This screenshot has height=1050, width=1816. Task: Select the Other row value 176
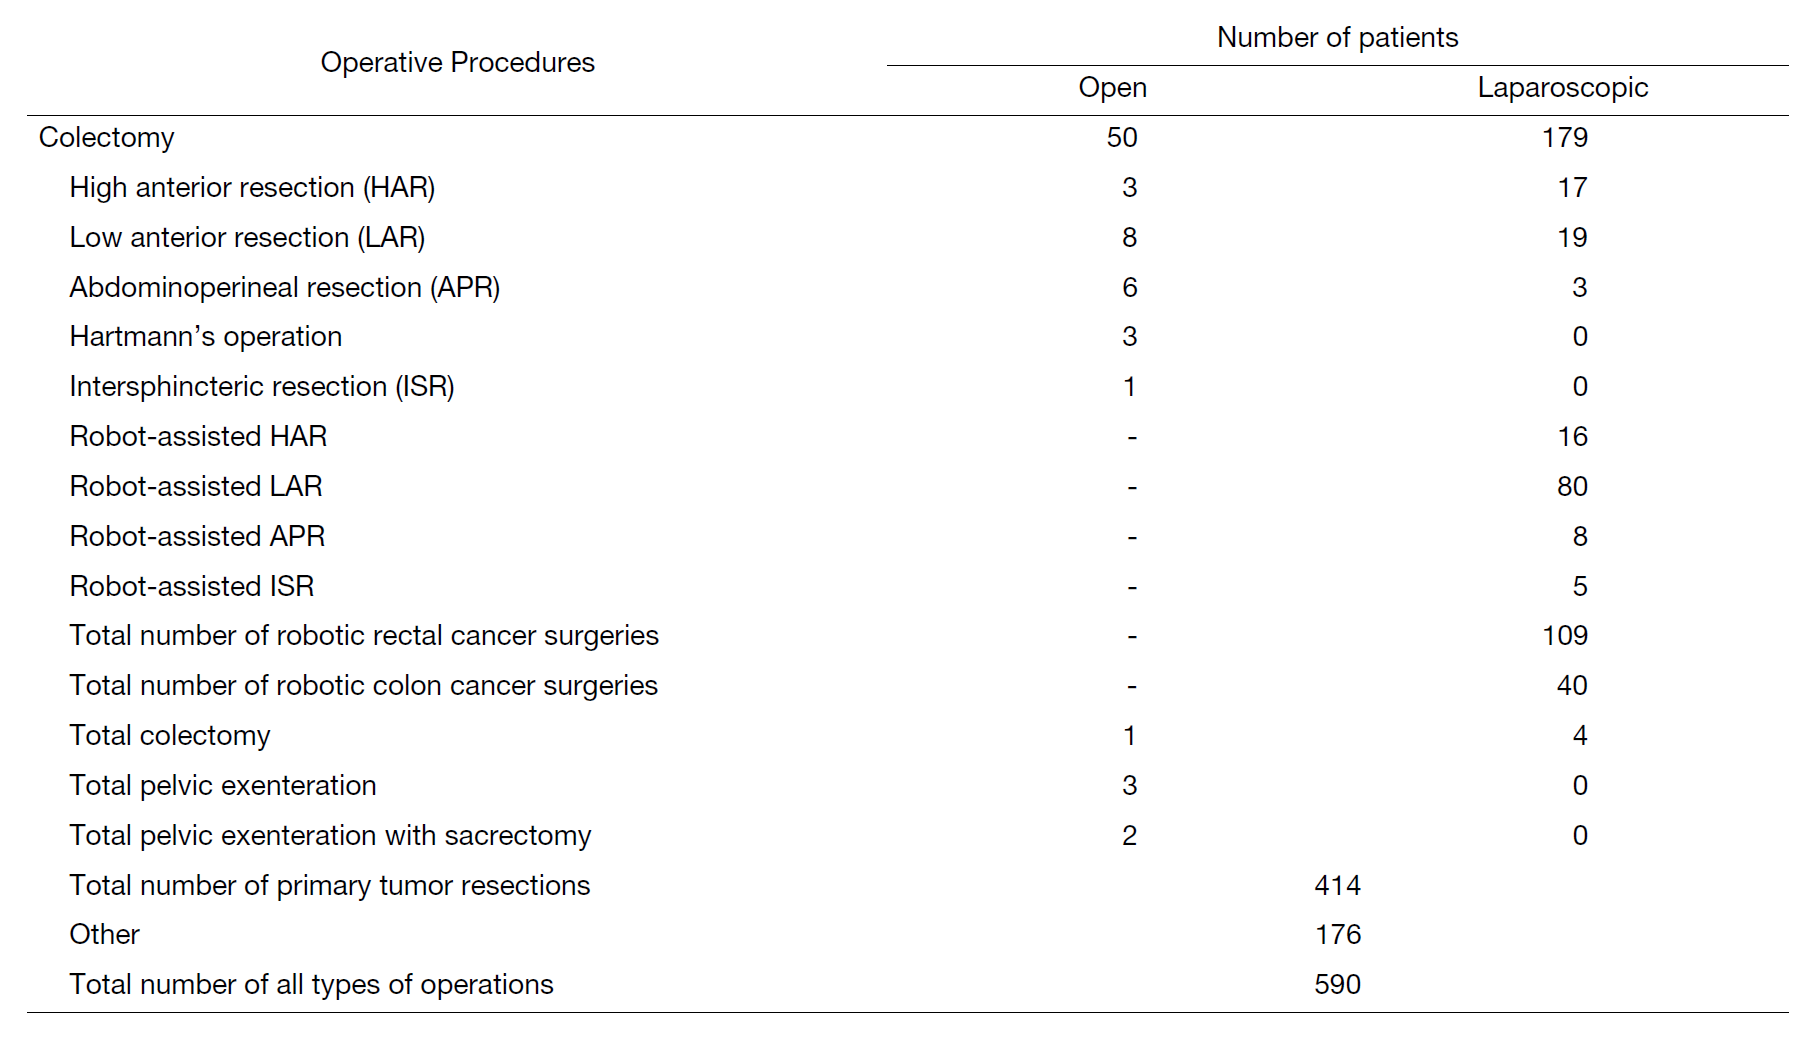point(1338,934)
